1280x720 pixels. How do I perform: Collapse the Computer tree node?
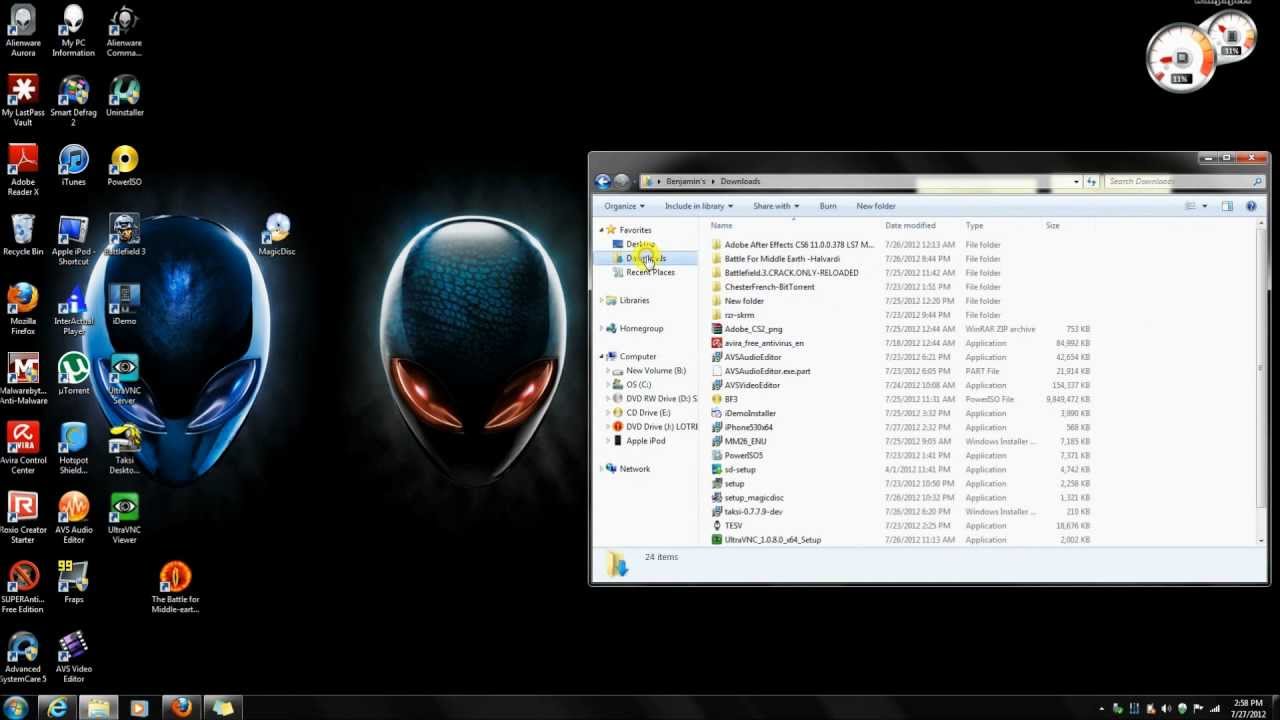click(602, 356)
